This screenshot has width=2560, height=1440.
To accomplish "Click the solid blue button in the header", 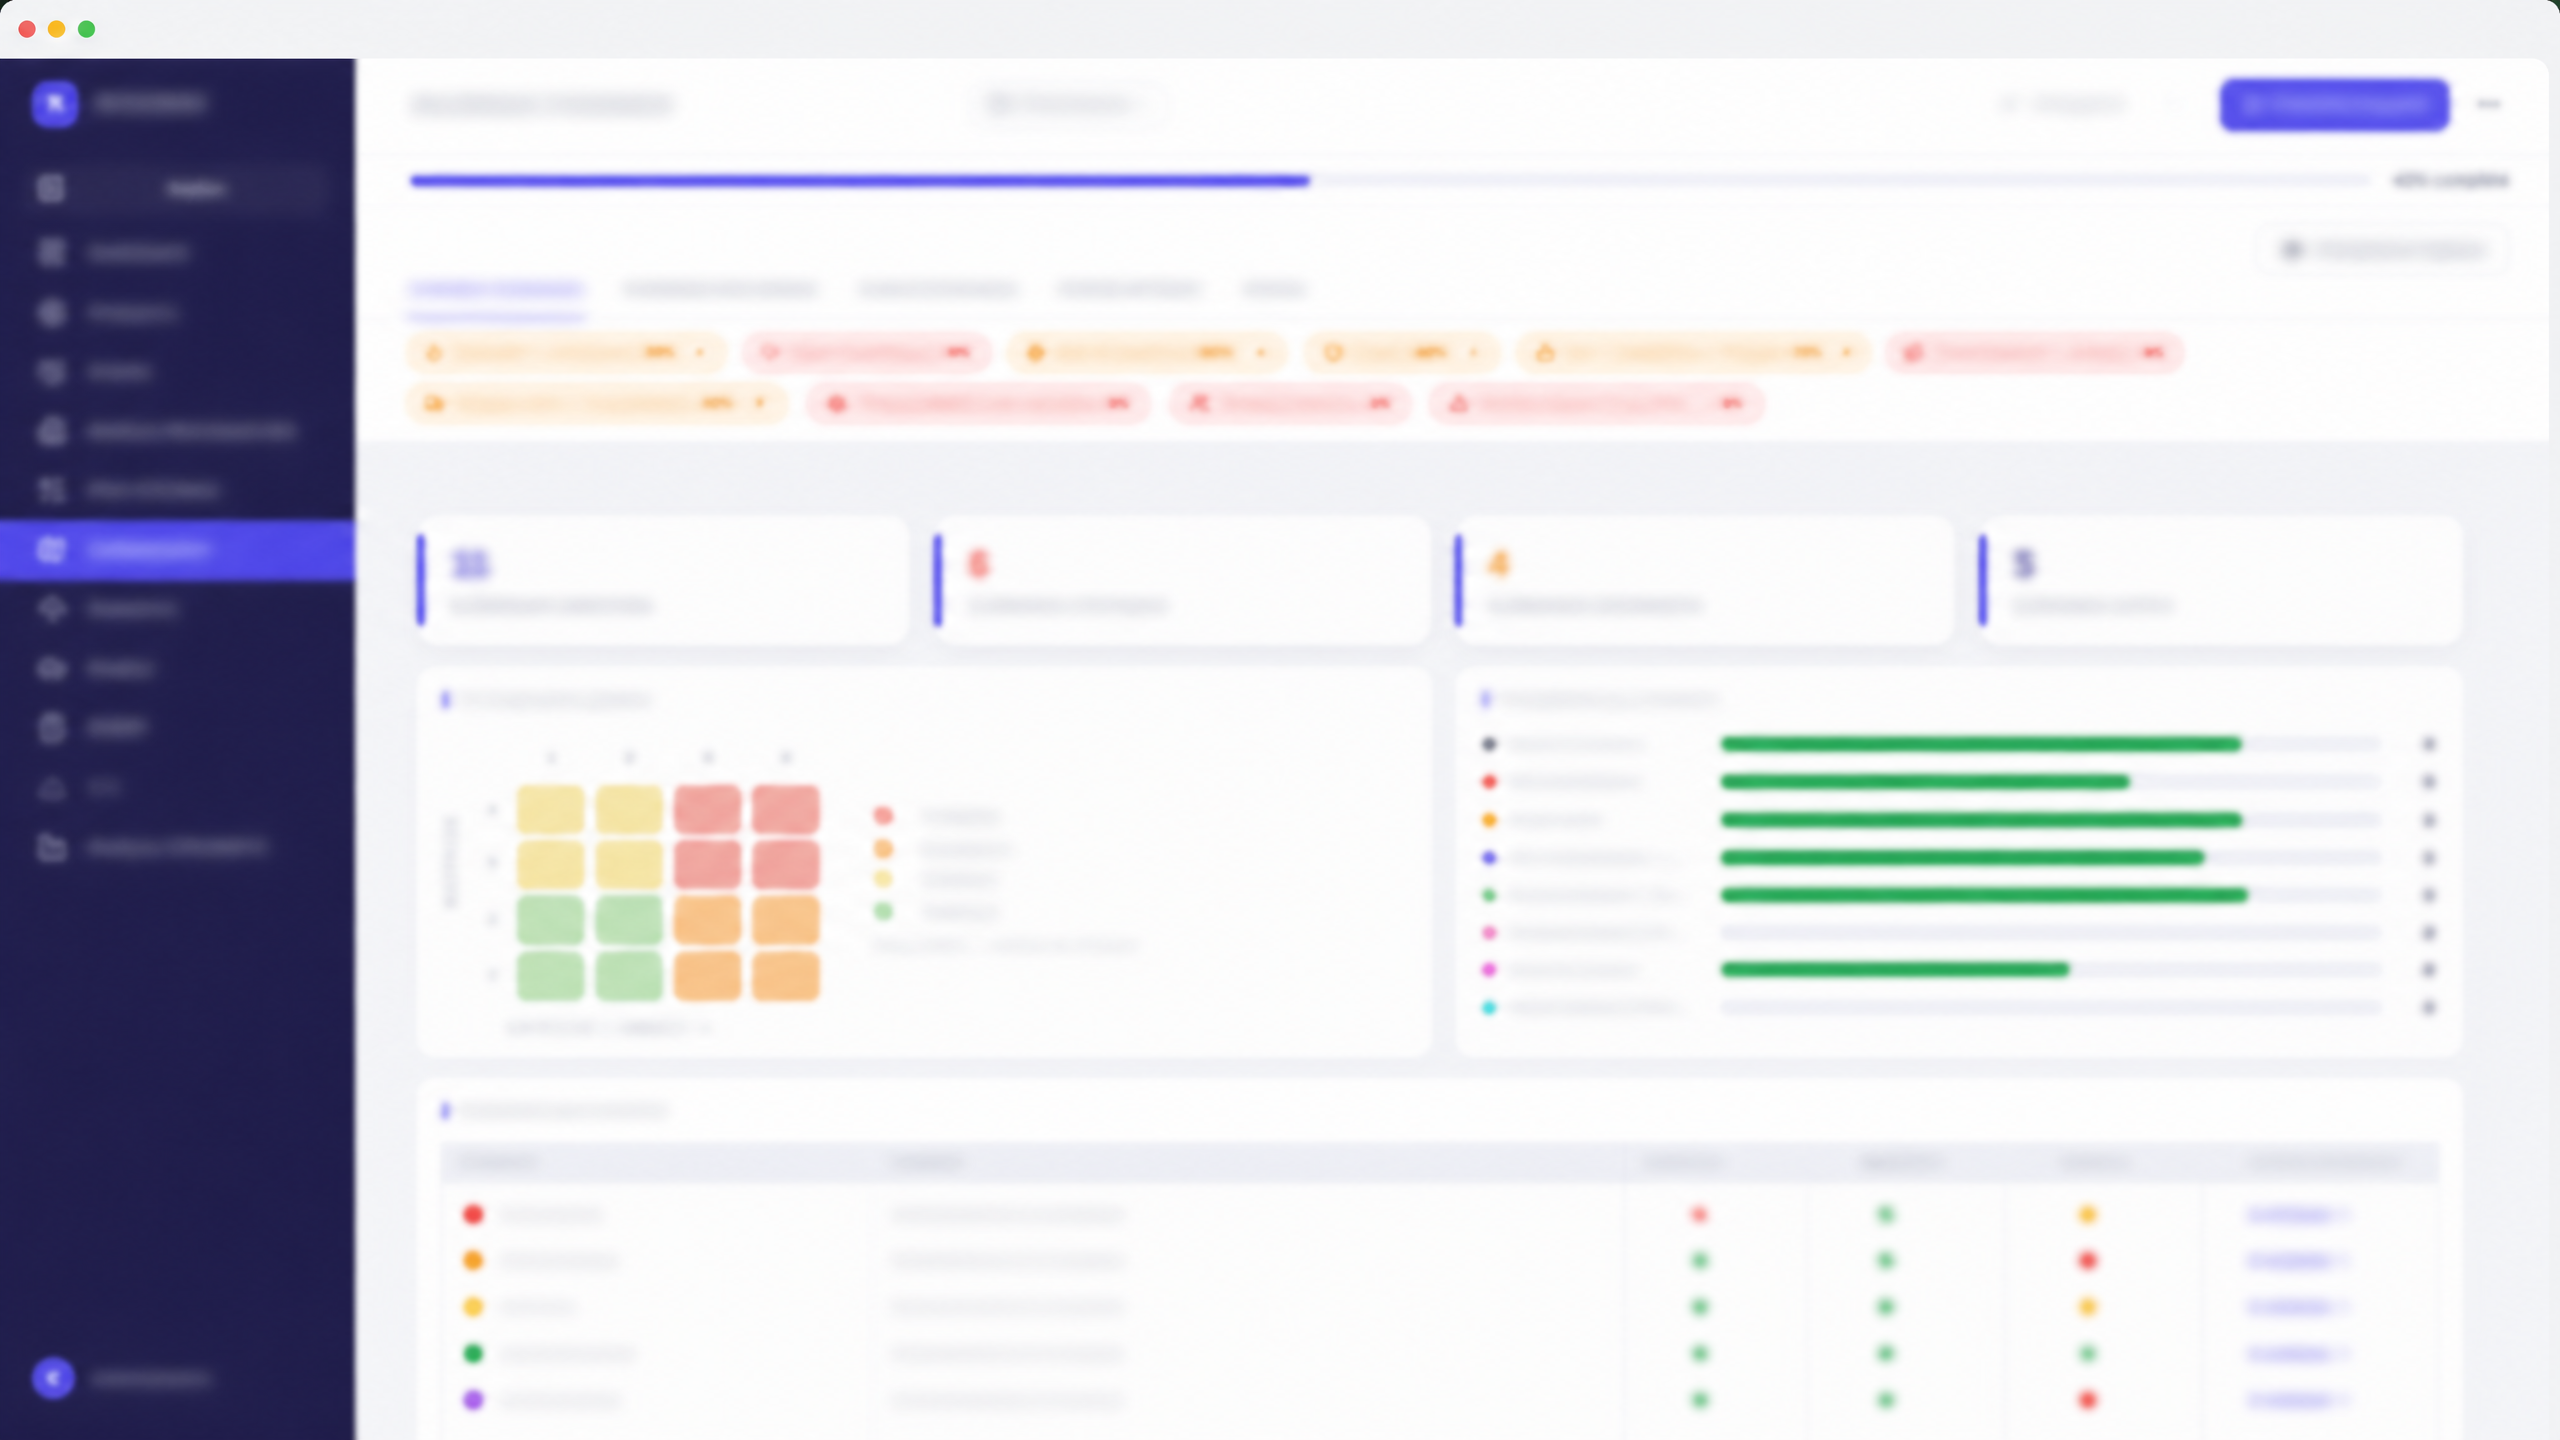I will coord(2334,105).
